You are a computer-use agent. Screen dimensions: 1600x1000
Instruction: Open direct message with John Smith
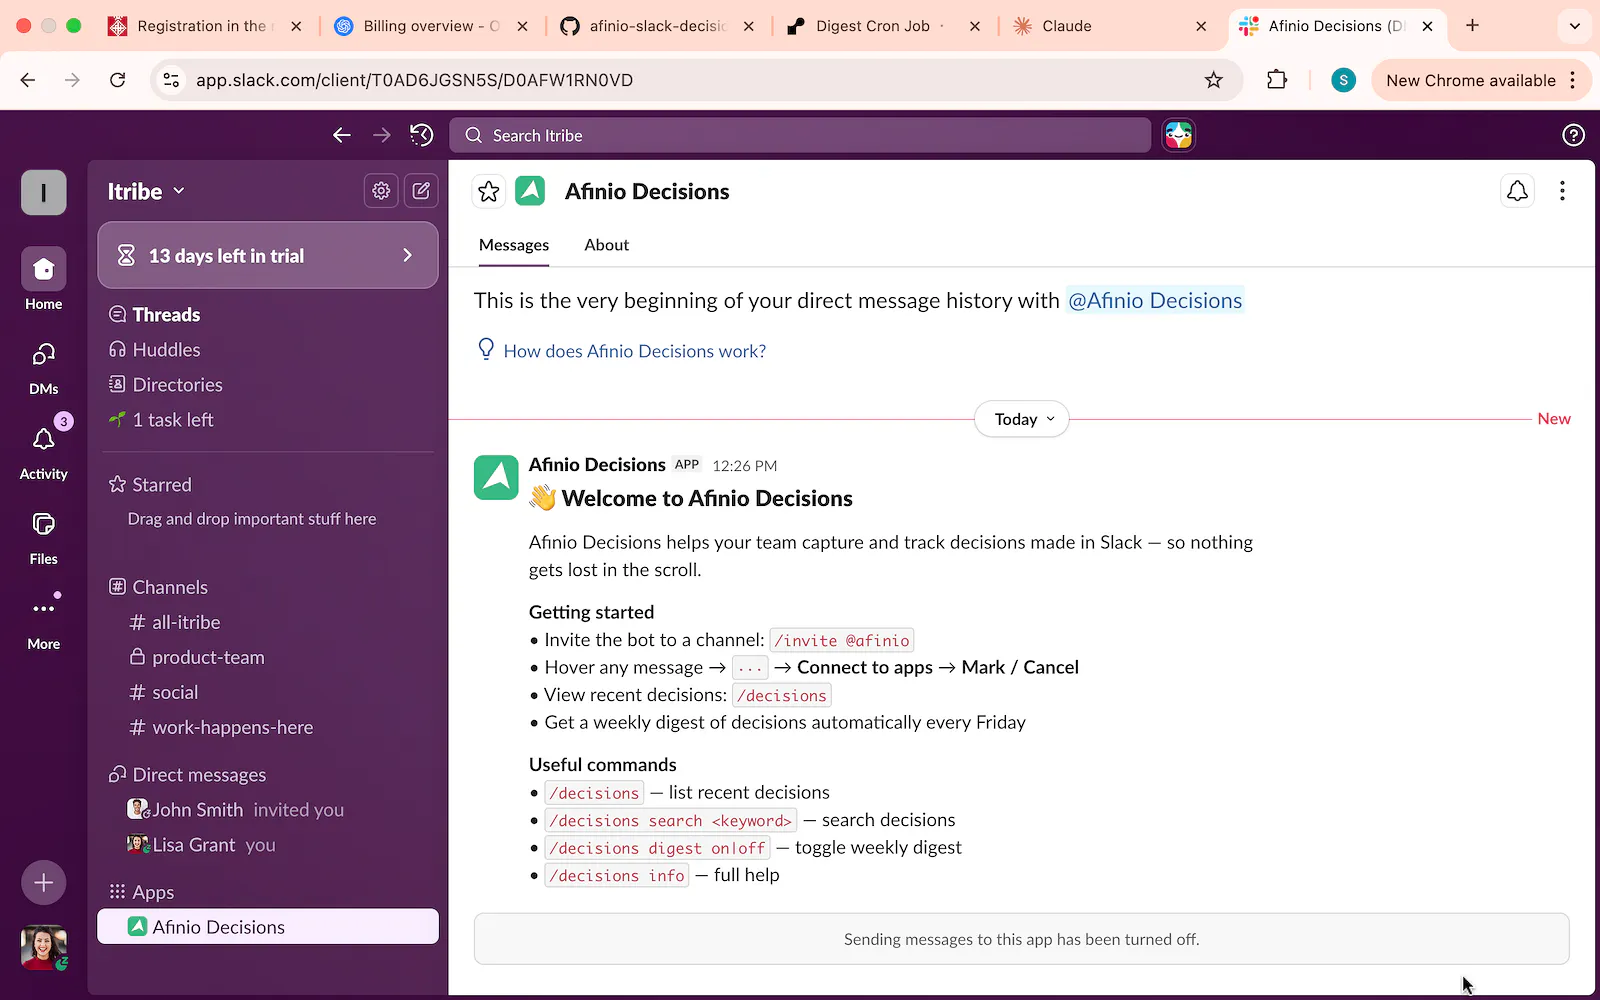click(268, 810)
